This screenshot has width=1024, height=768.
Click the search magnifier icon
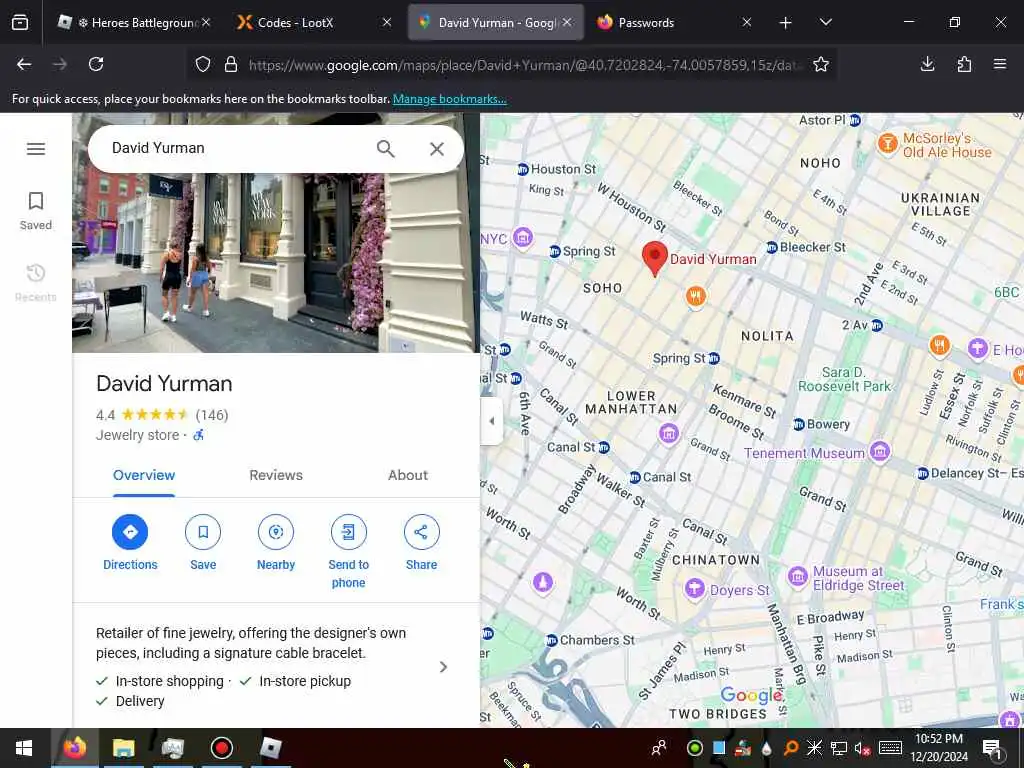tap(385, 149)
